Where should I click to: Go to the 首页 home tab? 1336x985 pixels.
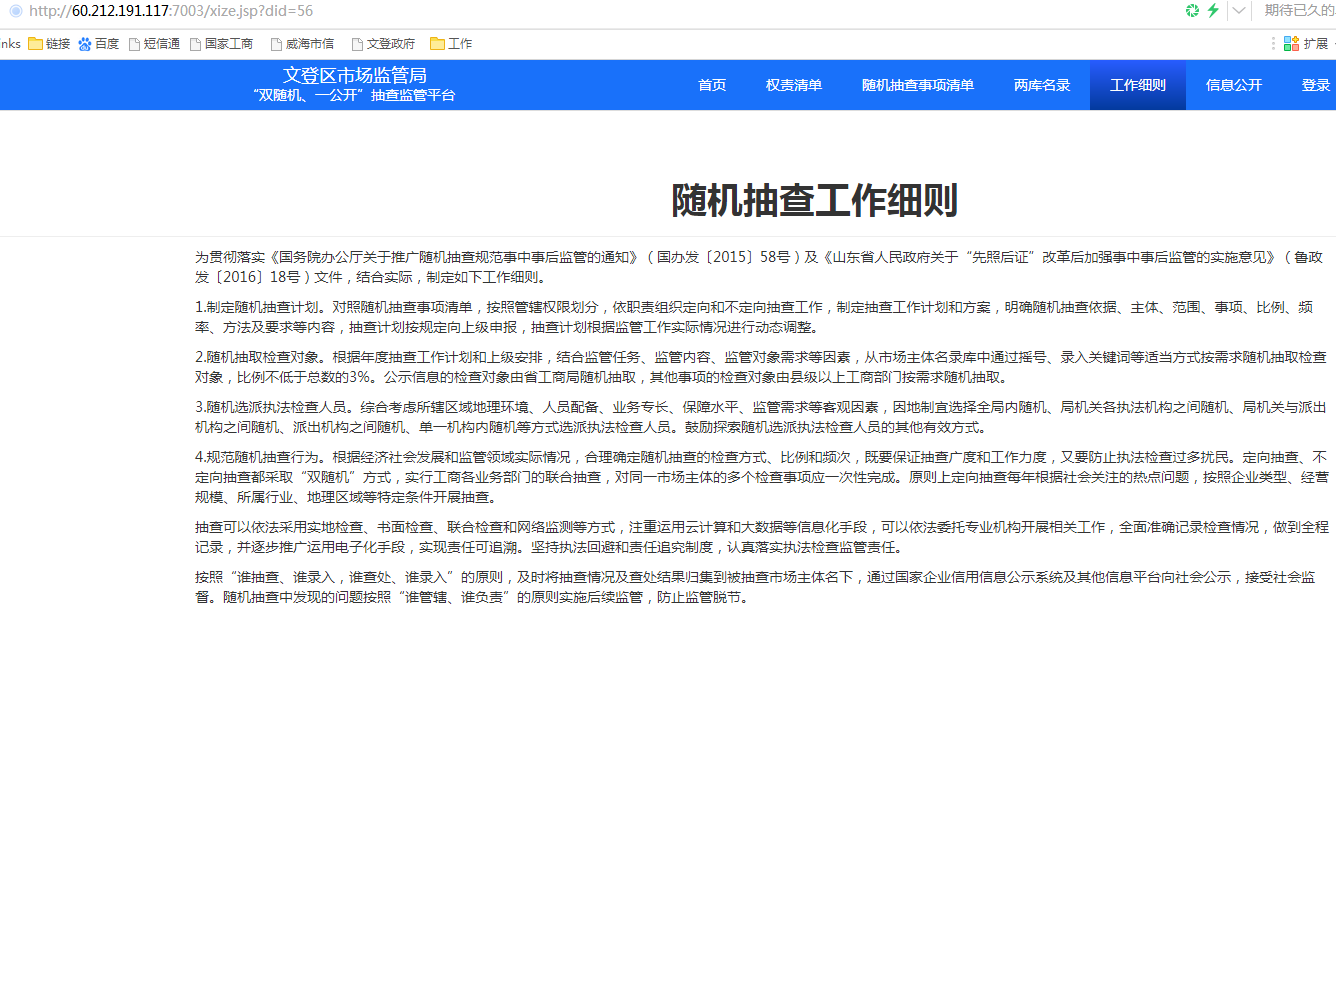pyautogui.click(x=712, y=85)
